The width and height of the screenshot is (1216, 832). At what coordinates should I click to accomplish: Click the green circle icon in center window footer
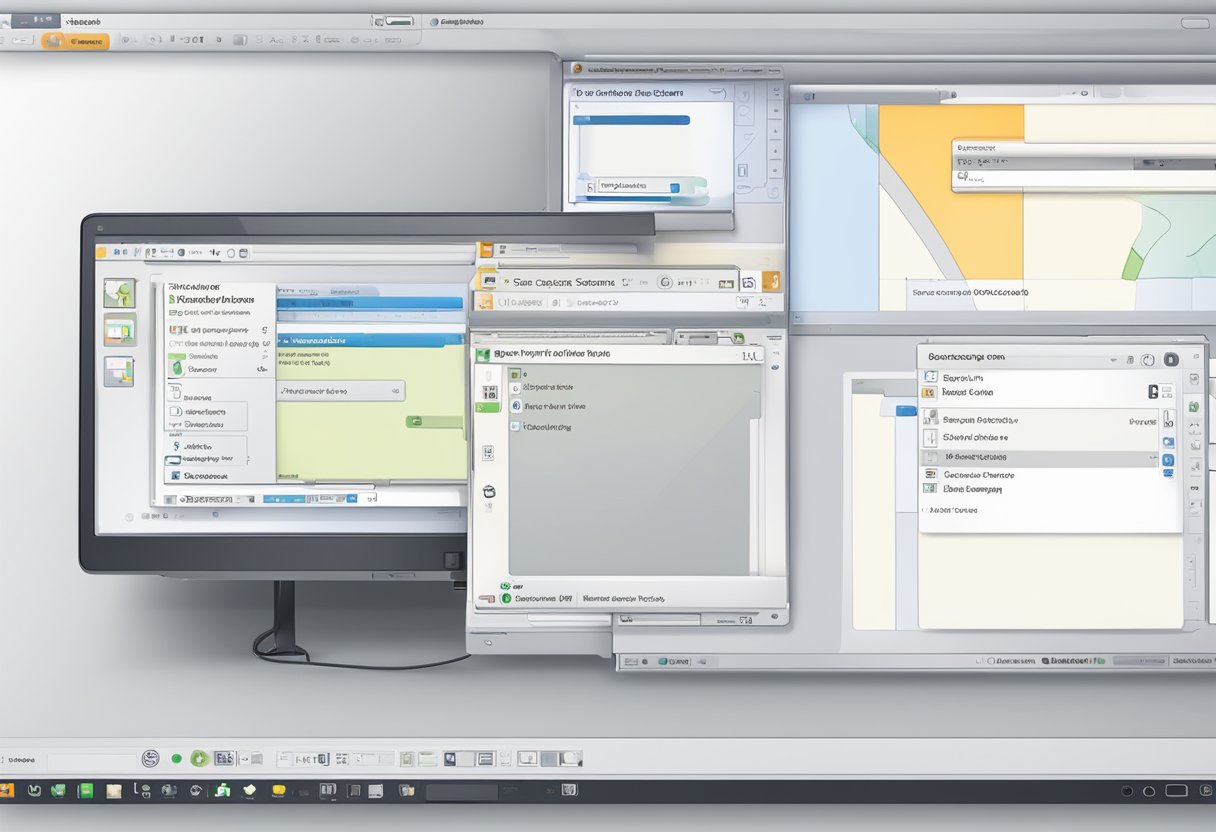[506, 598]
